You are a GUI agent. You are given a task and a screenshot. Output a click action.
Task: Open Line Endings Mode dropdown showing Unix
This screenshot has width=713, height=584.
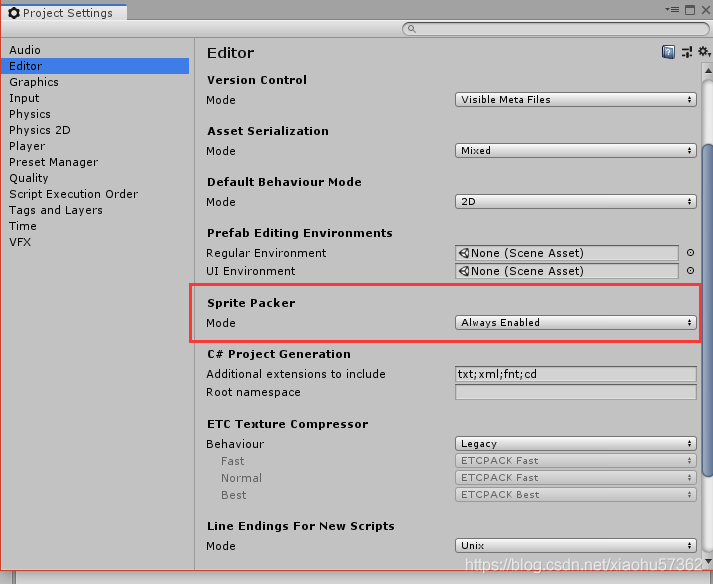click(576, 545)
